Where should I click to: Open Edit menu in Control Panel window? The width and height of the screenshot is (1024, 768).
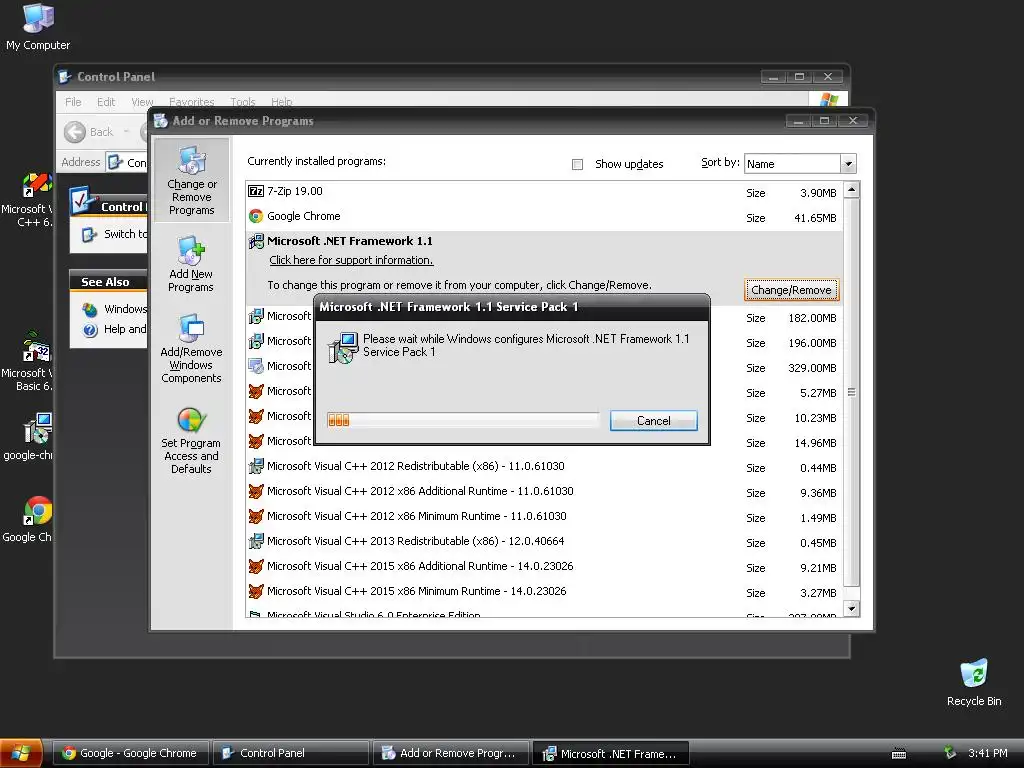(x=106, y=102)
